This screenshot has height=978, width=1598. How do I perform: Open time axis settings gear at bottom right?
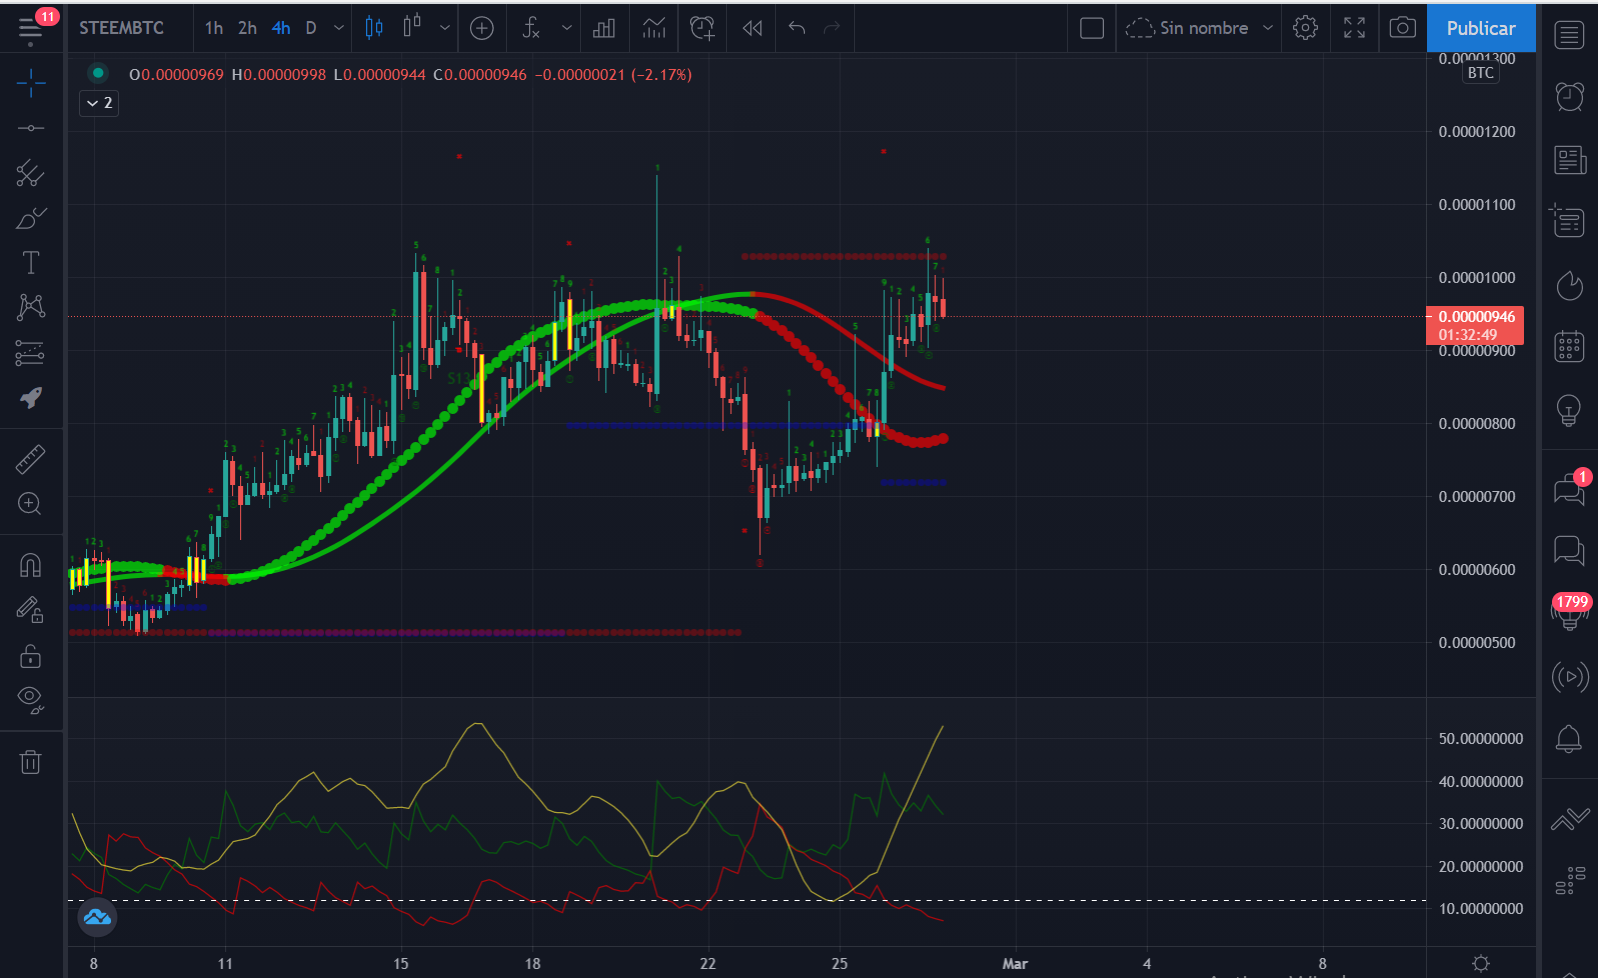pyautogui.click(x=1481, y=963)
